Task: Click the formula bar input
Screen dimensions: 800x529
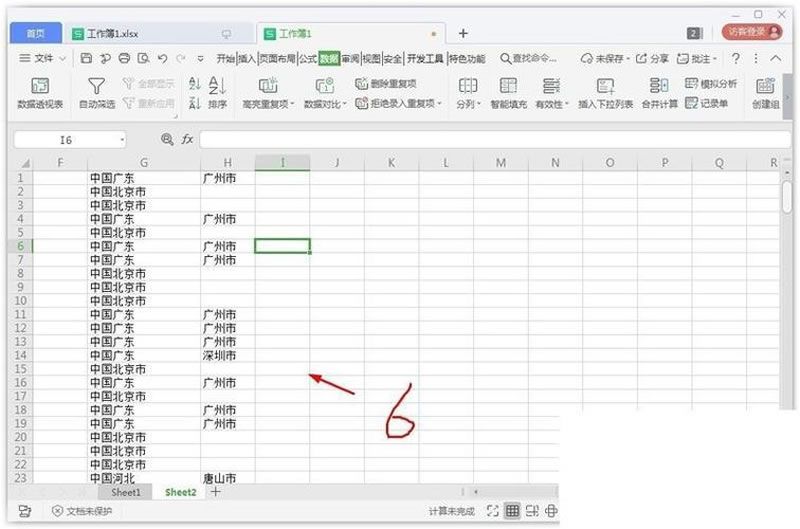Action: (x=495, y=139)
